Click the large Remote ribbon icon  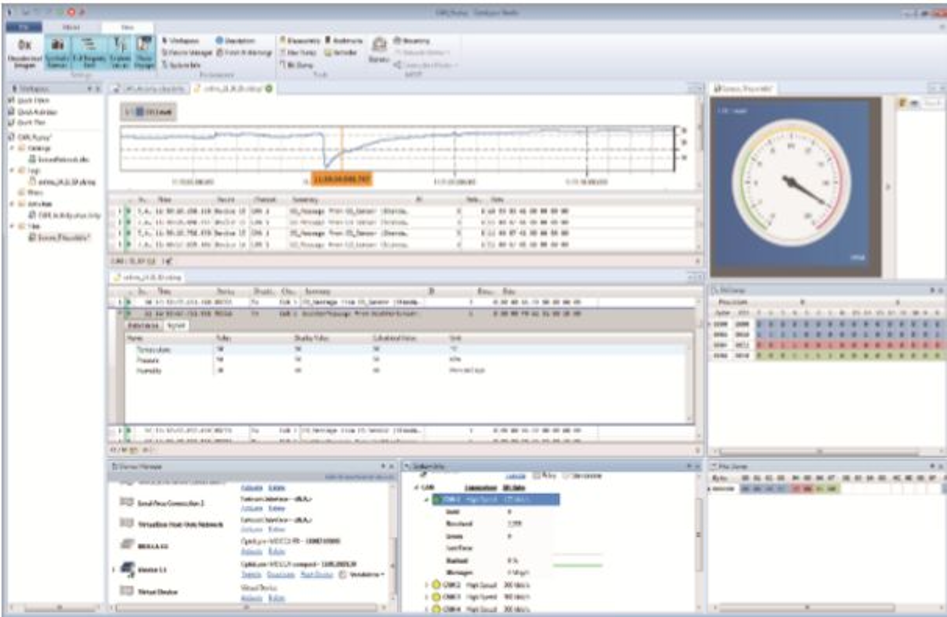(x=379, y=50)
